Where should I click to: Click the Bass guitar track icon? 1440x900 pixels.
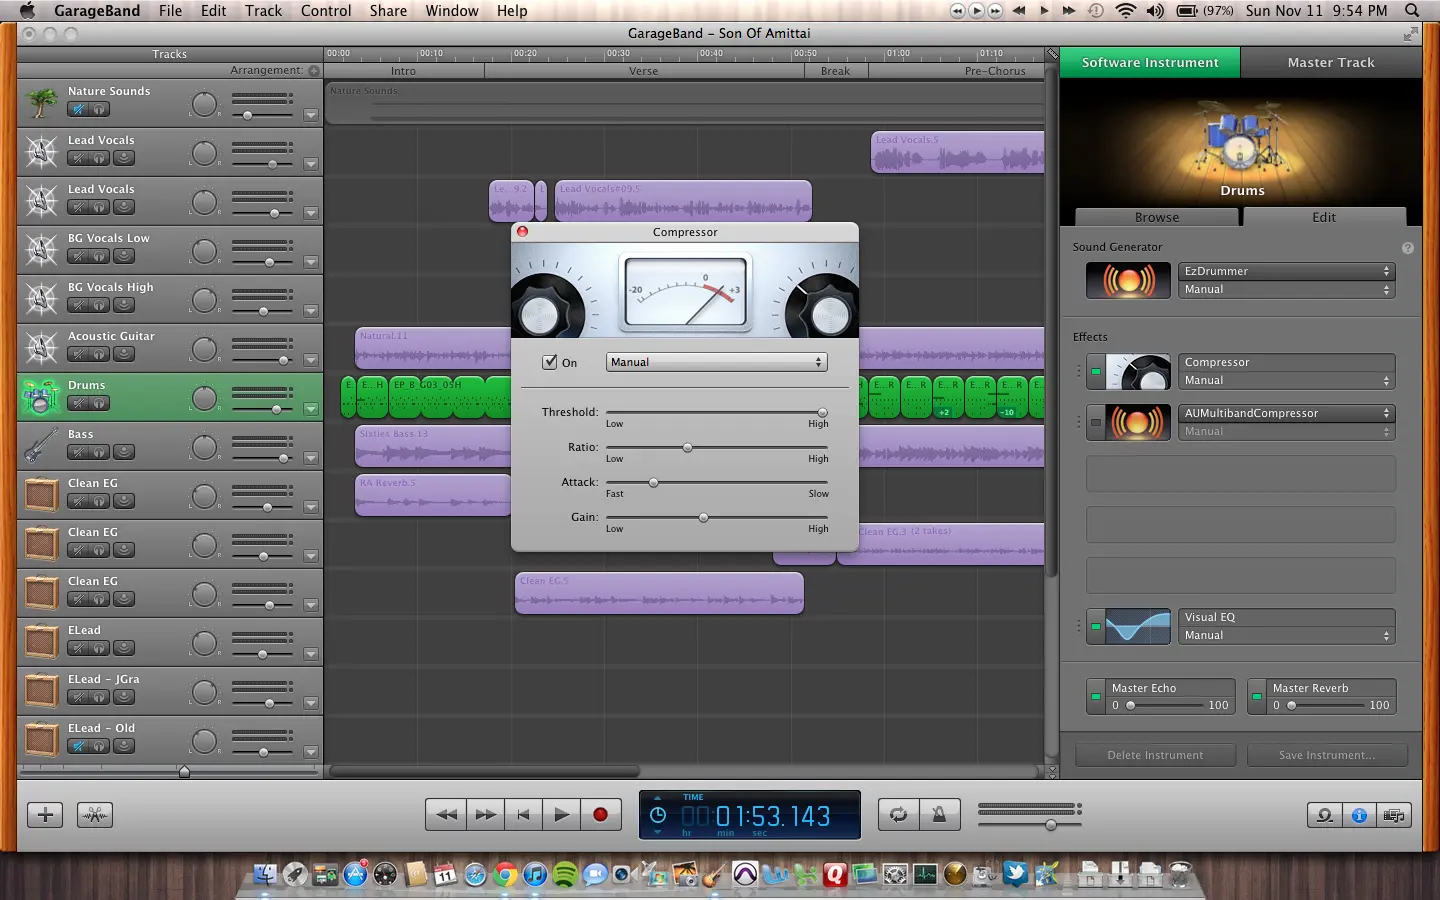(x=42, y=446)
